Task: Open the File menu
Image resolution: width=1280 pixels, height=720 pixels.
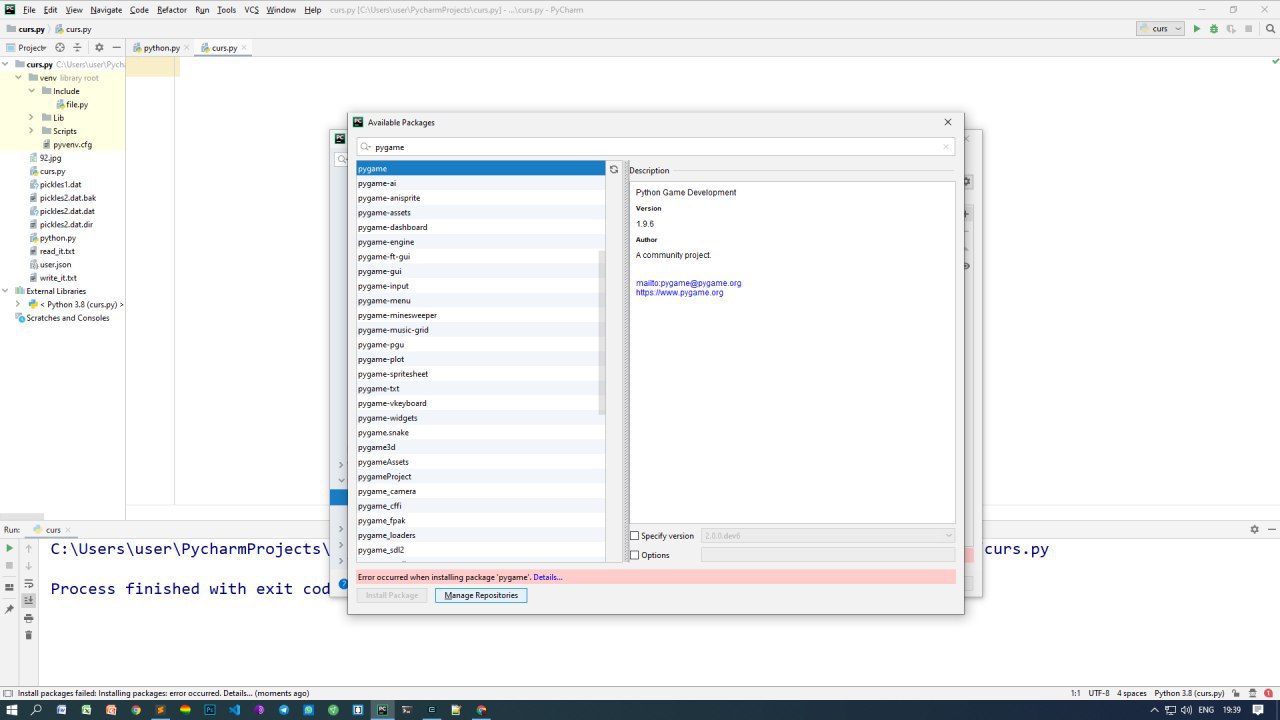Action: coord(29,10)
